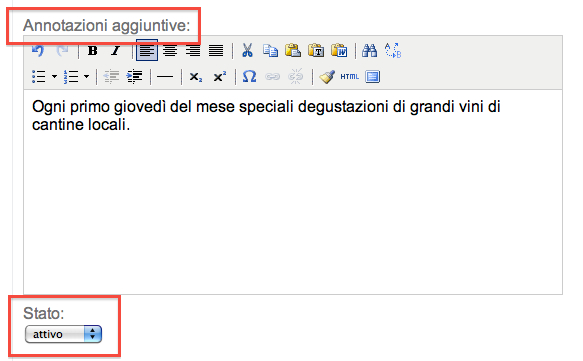Clean up messy code with brush icon
583x361 pixels.
(327, 77)
